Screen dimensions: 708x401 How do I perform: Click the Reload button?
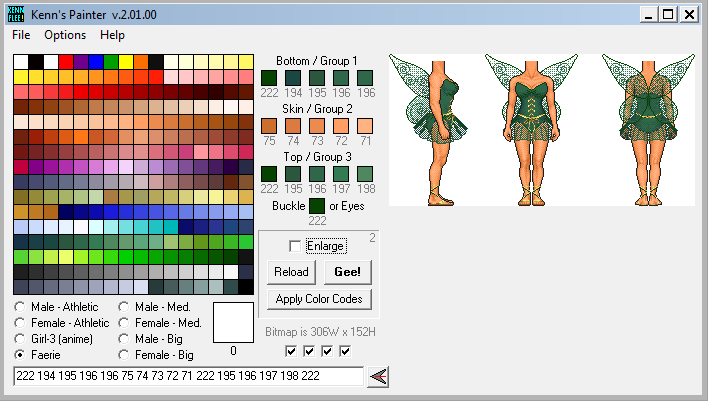[291, 272]
